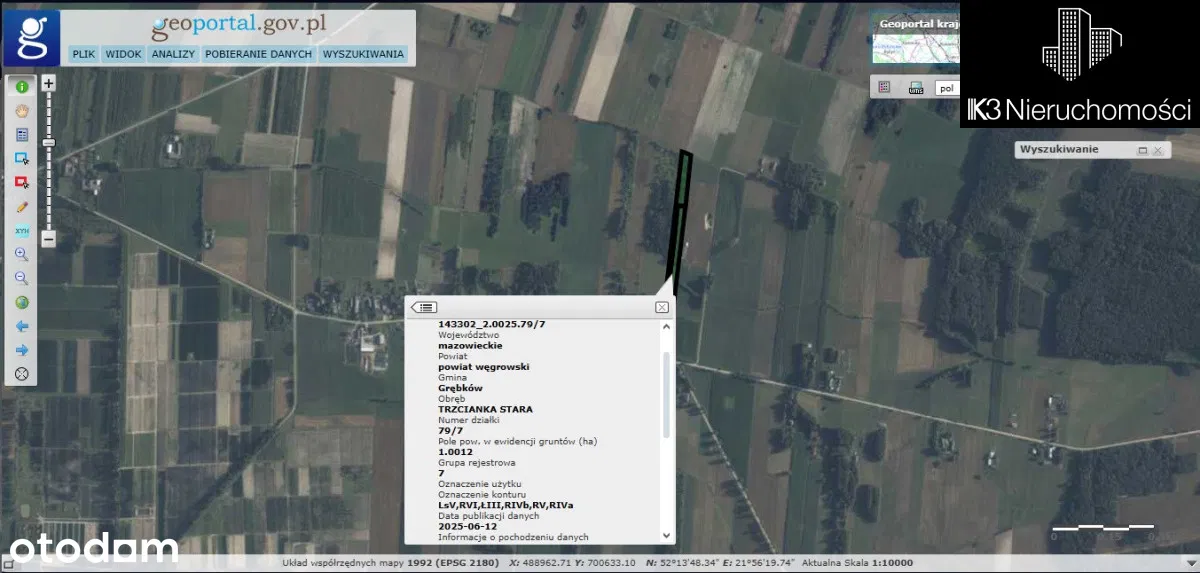The image size is (1200, 573).
Task: Close the parcel information popup
Action: point(661,307)
